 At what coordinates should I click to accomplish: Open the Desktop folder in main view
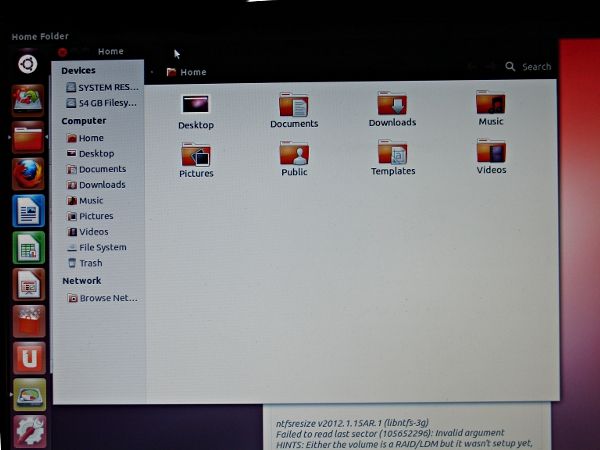point(196,112)
